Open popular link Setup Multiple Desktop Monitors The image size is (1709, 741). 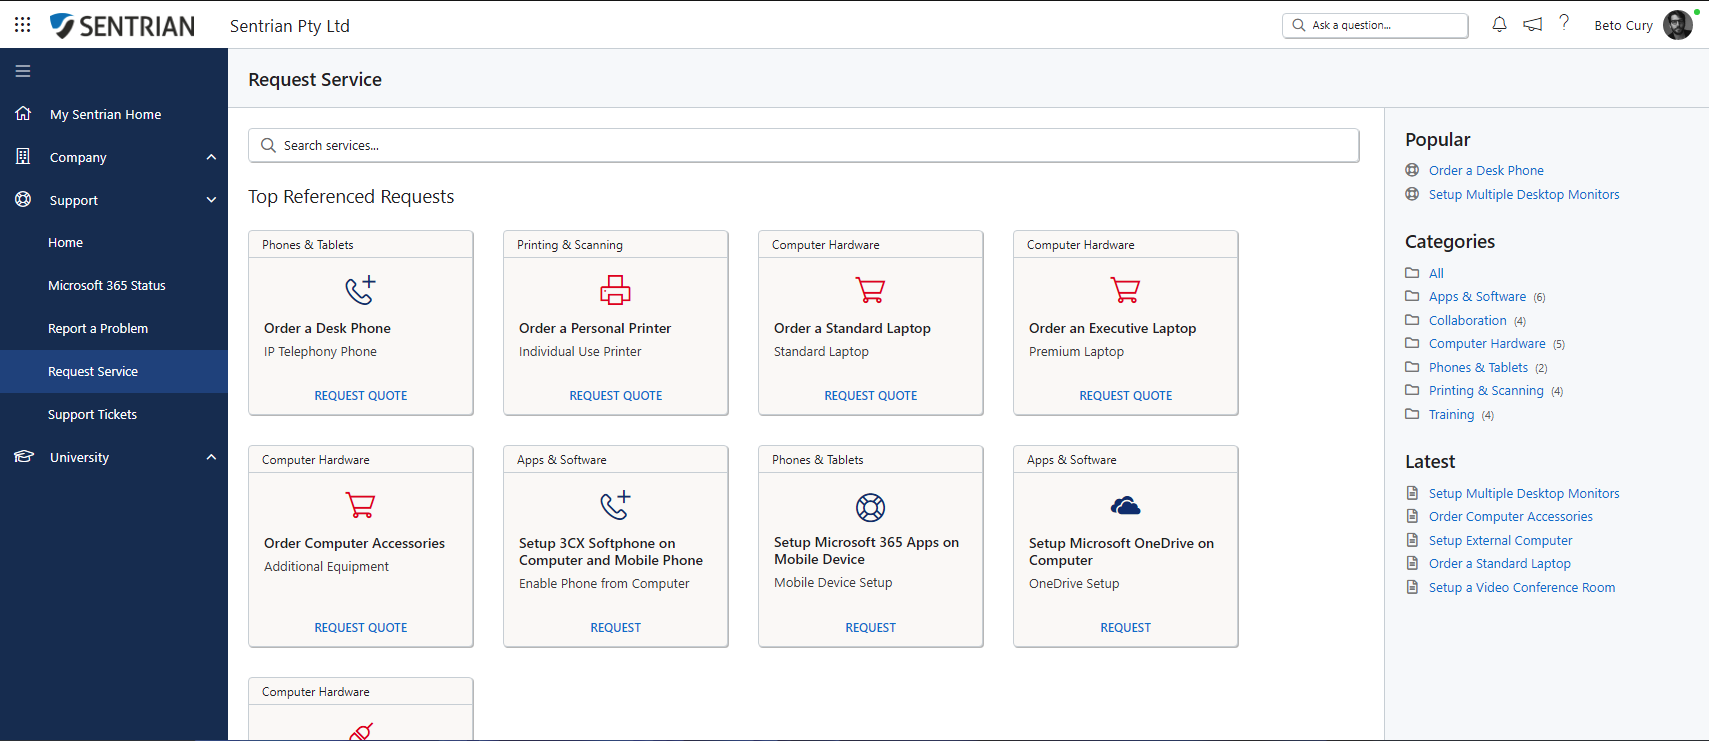click(x=1523, y=194)
